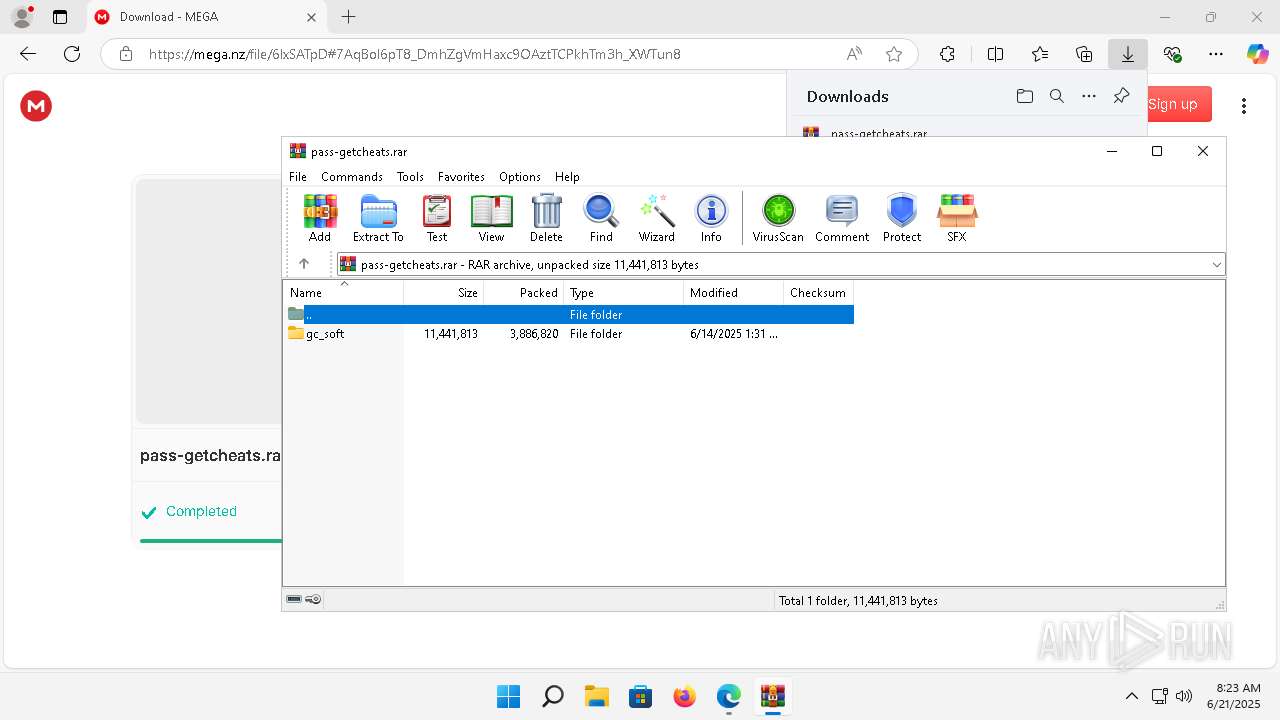Viewport: 1280px width, 720px height.
Task: Open Edge Extensions puzzle icon
Action: point(947,54)
